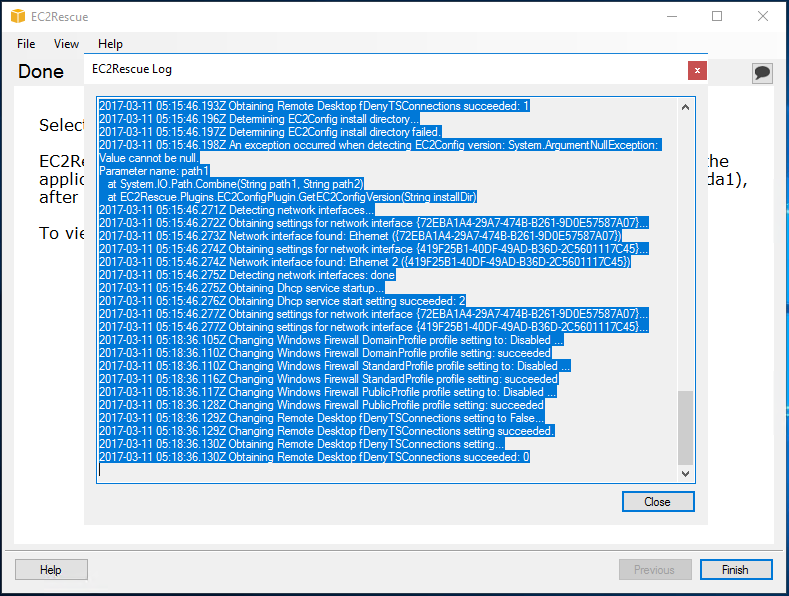
Task: Click the first 'fDenyTSConnections succeeded: 1' log line
Action: 314,106
